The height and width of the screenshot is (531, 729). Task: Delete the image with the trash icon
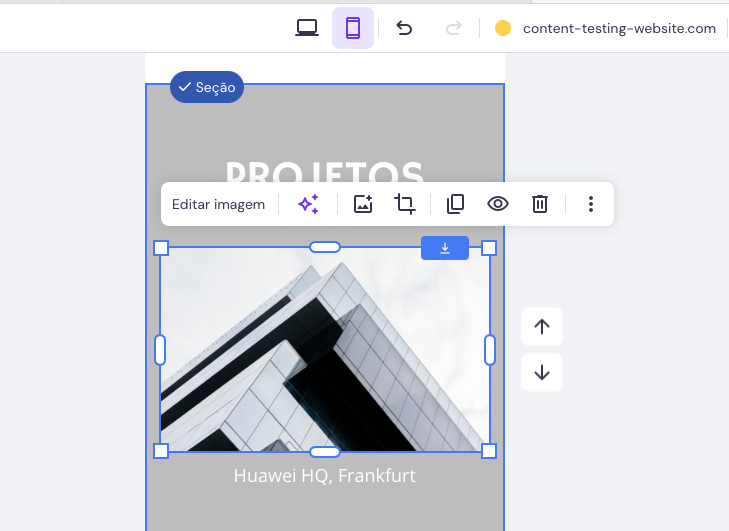(540, 204)
